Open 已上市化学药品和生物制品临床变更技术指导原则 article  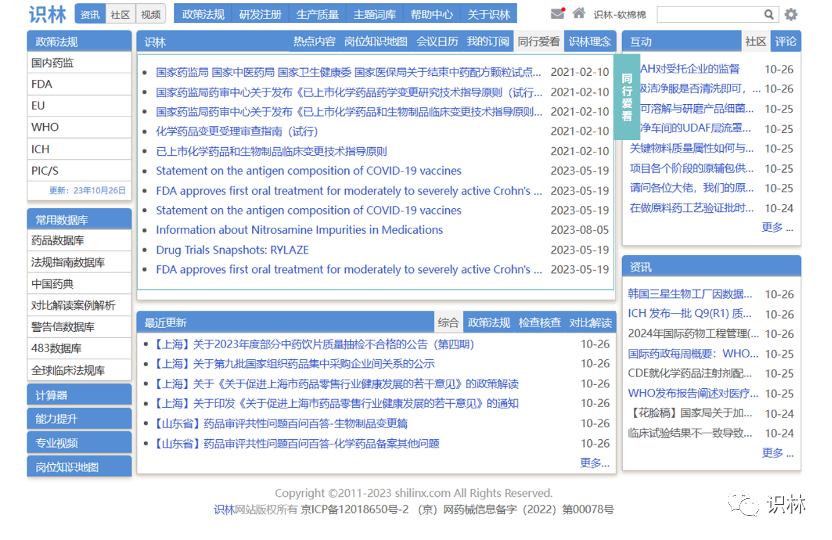[x=271, y=151]
